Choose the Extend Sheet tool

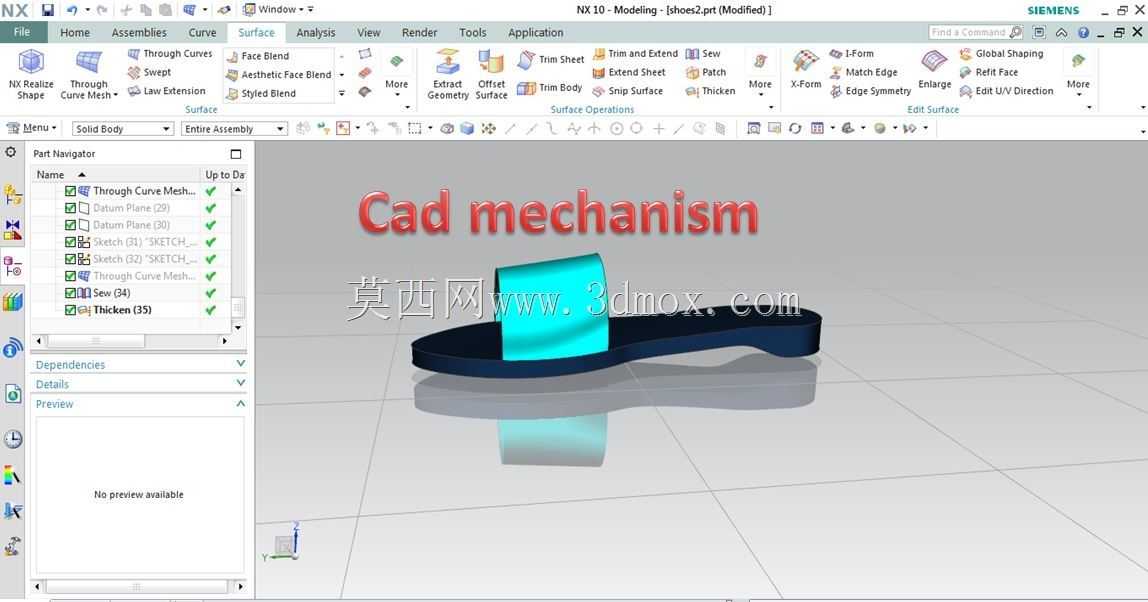point(629,72)
